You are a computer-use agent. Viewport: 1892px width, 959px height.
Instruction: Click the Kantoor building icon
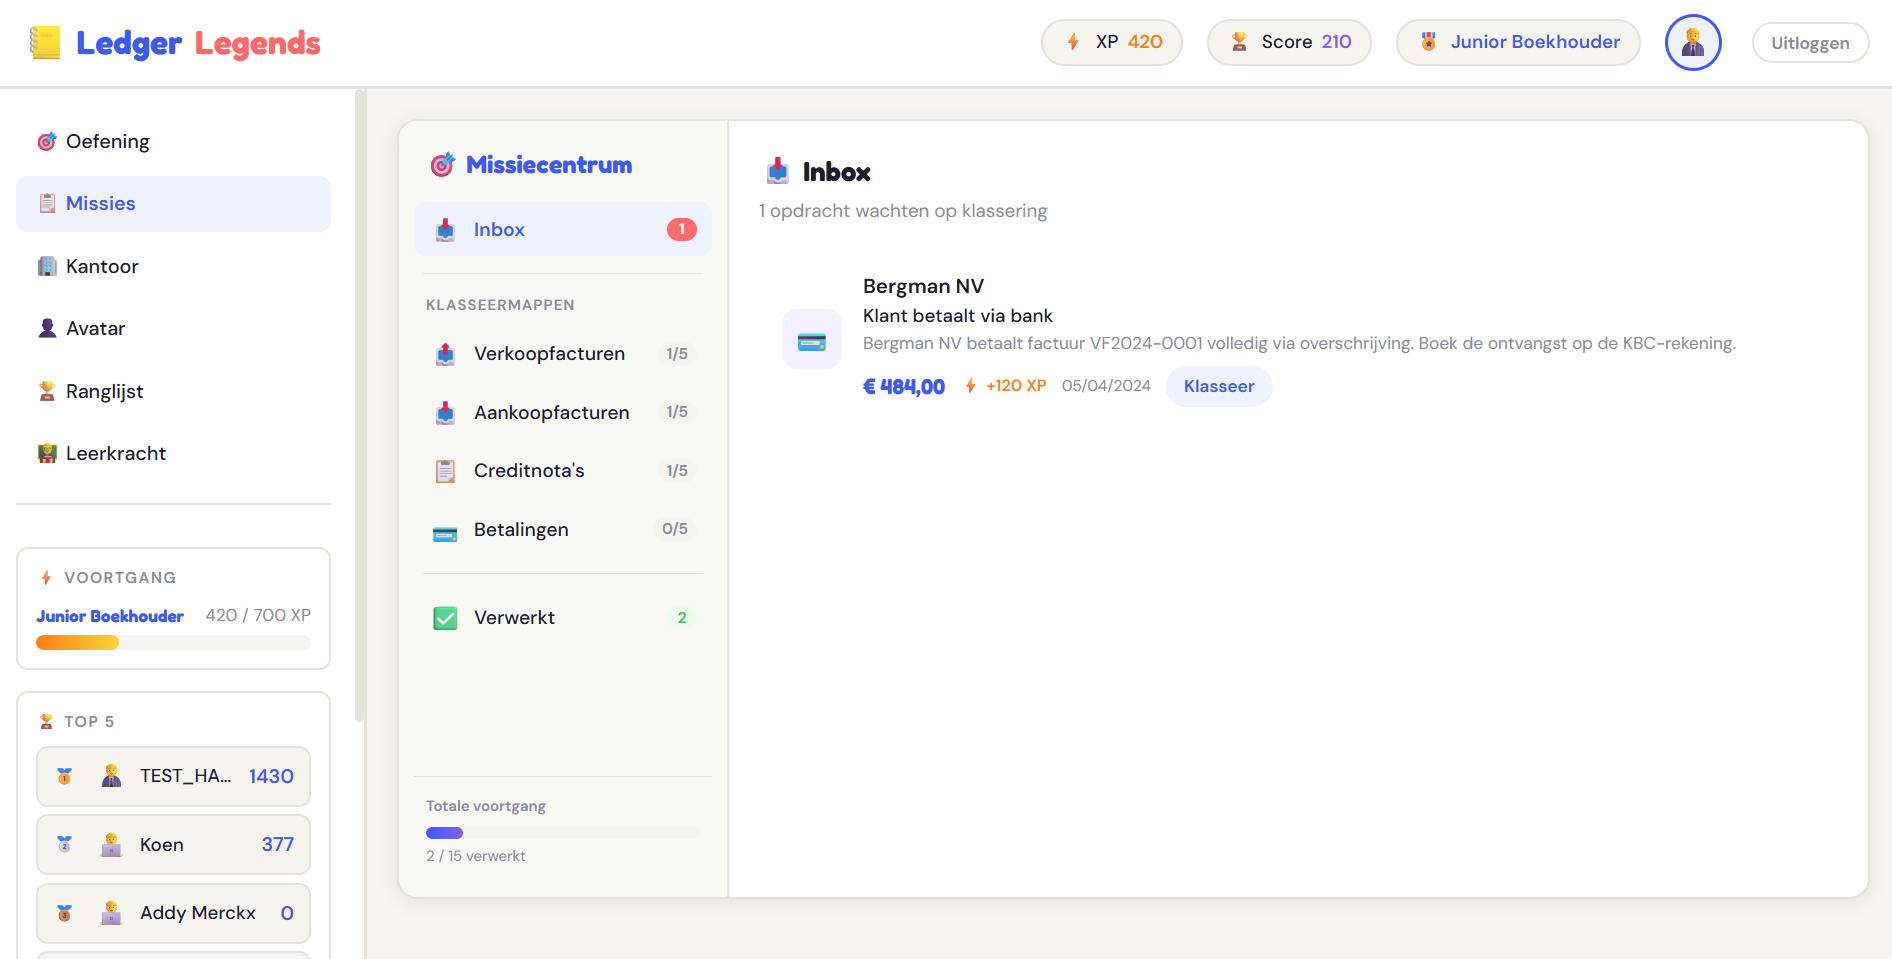click(x=45, y=265)
